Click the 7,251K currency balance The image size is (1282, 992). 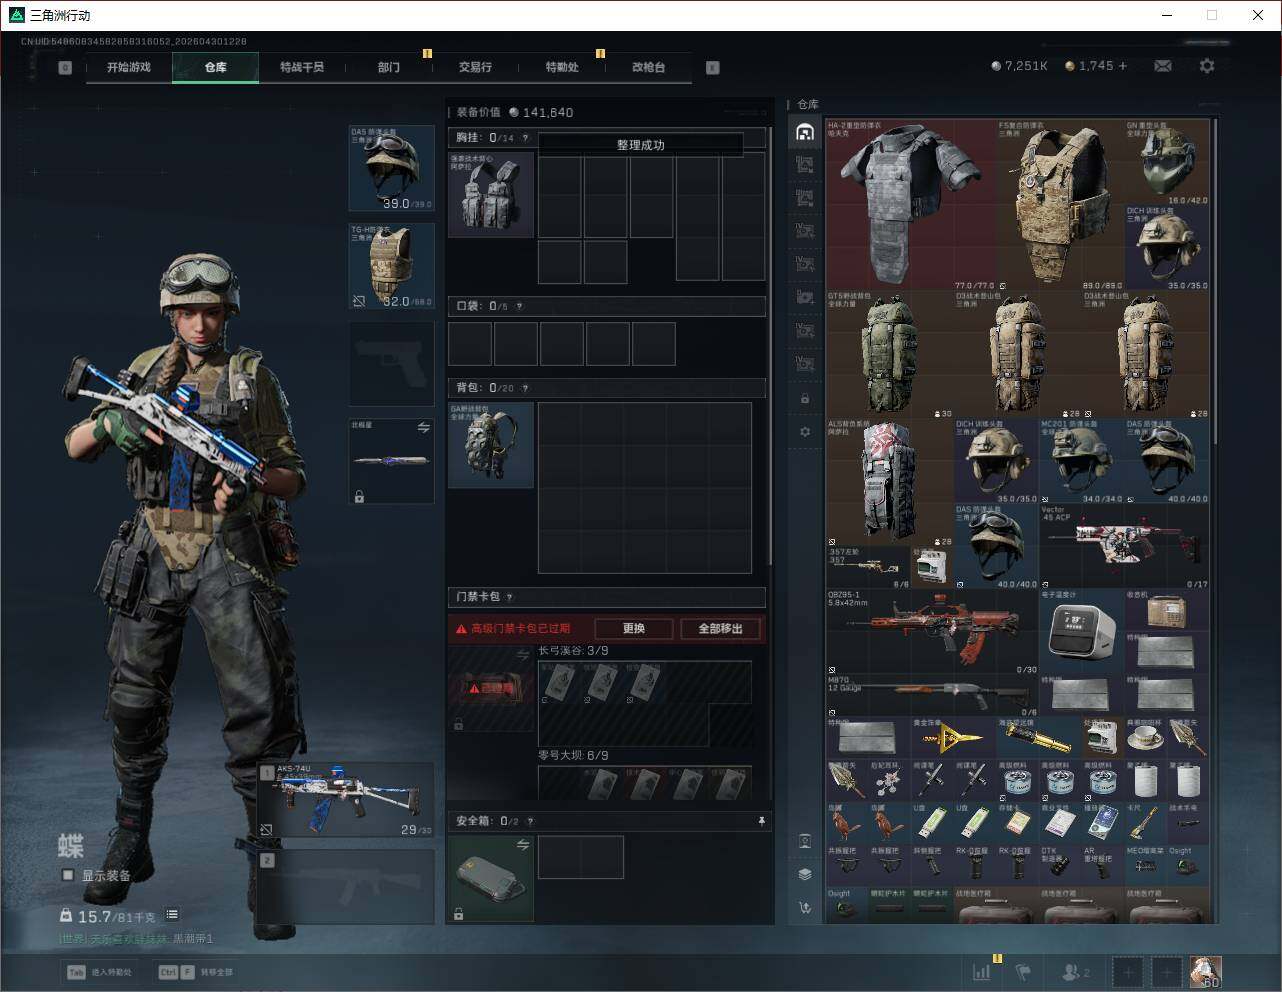(x=1020, y=66)
